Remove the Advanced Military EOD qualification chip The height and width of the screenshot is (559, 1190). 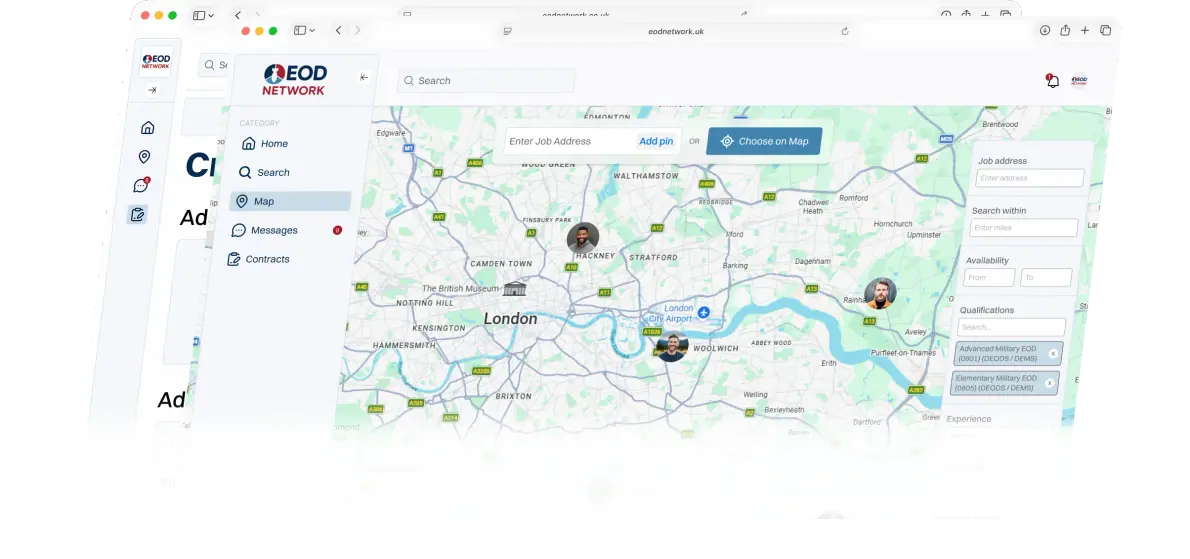click(x=1053, y=353)
